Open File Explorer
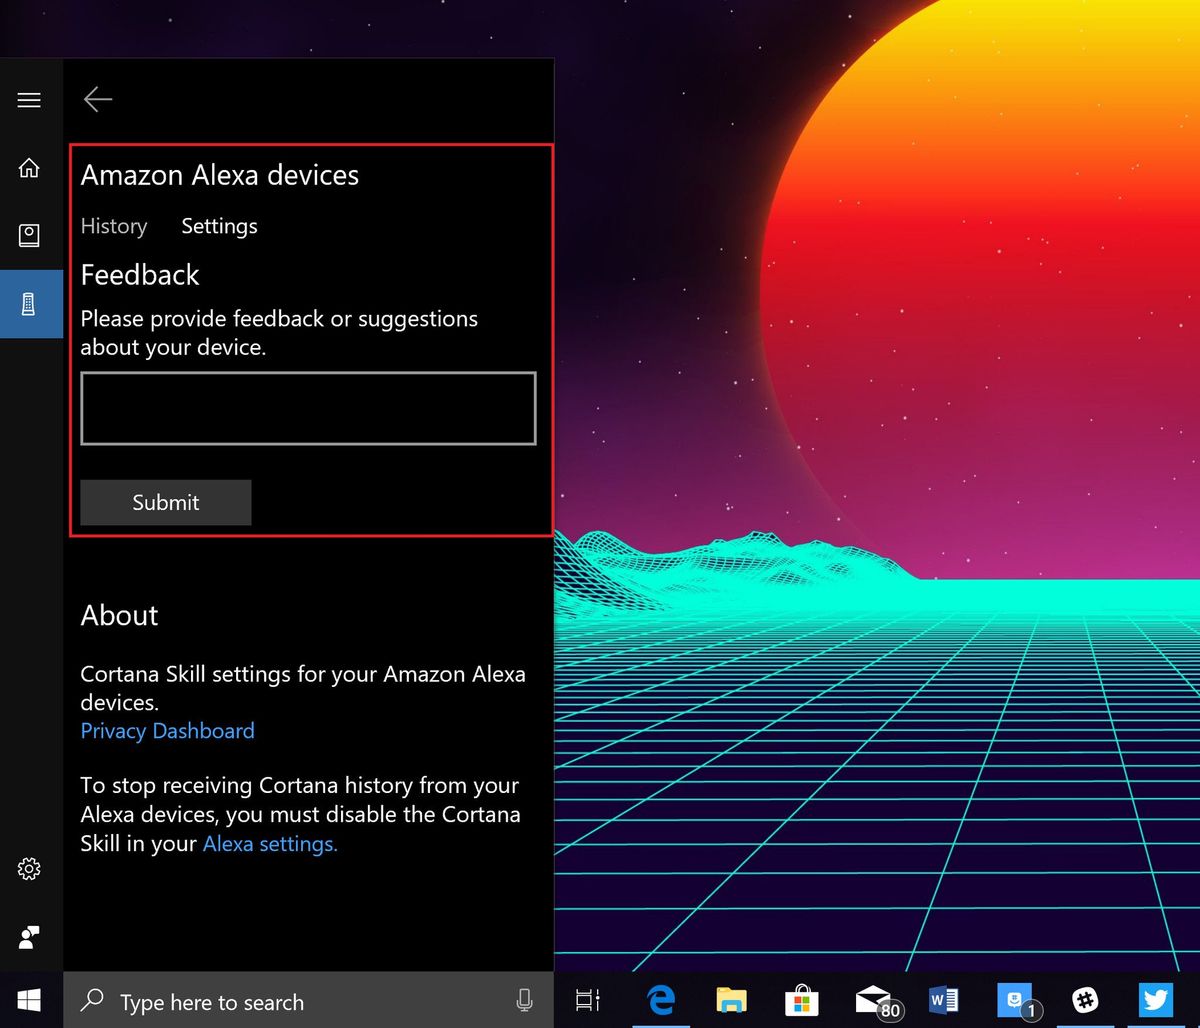The height and width of the screenshot is (1028, 1200). click(x=731, y=1000)
